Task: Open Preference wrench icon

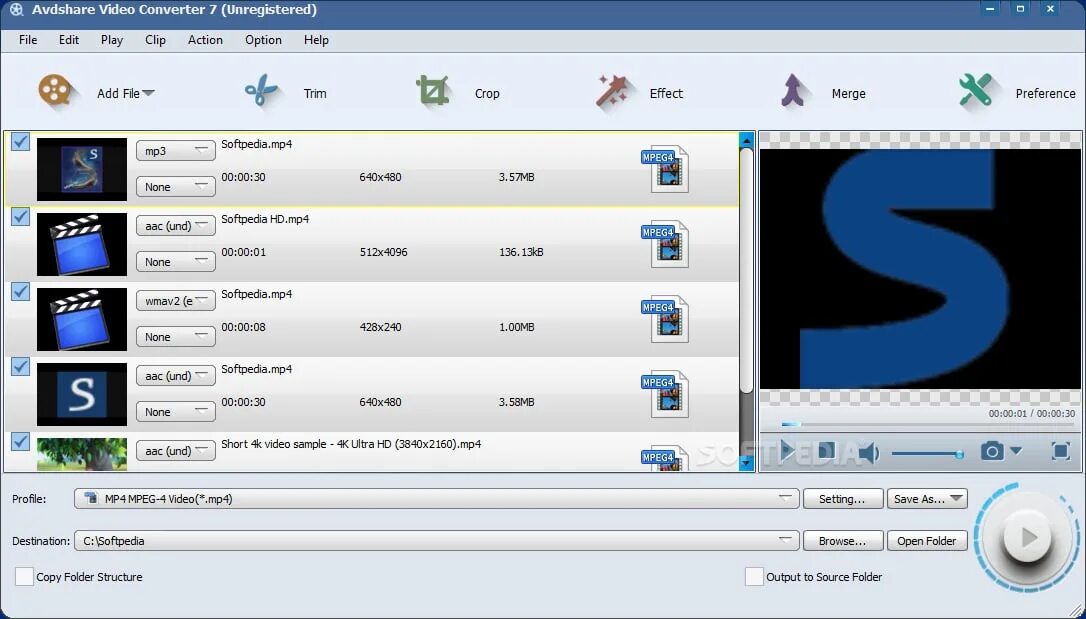Action: click(x=976, y=91)
